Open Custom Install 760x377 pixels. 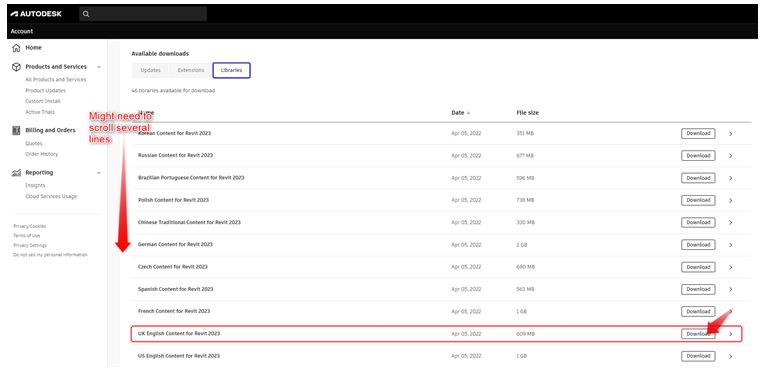[43, 101]
